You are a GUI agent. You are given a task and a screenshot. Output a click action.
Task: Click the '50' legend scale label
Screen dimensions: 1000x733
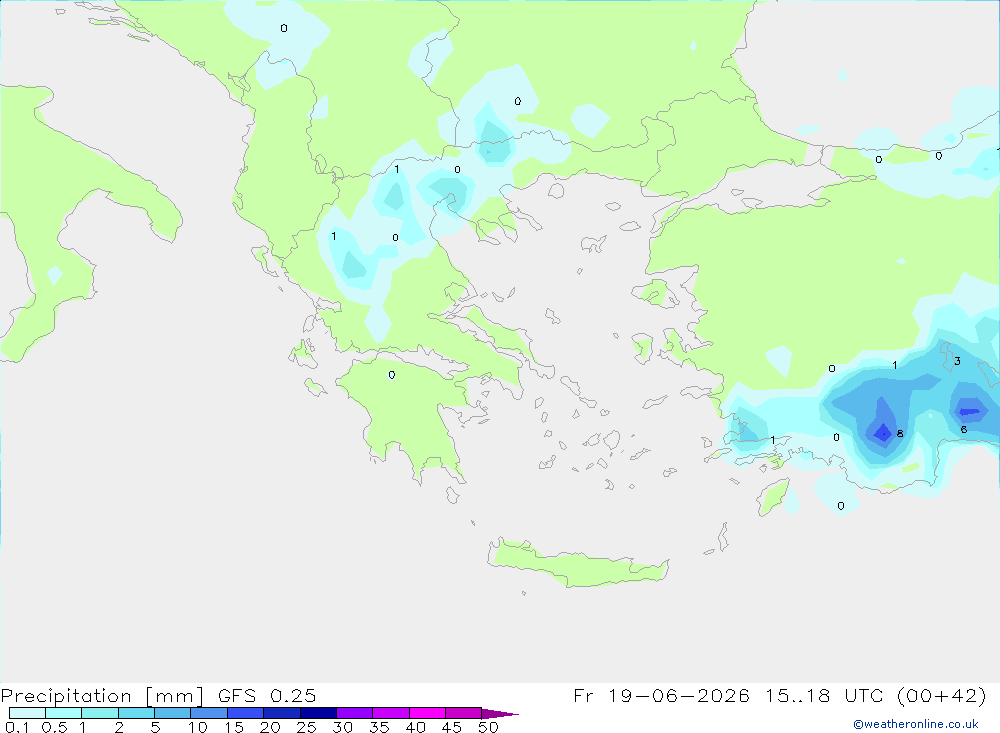coord(488,727)
